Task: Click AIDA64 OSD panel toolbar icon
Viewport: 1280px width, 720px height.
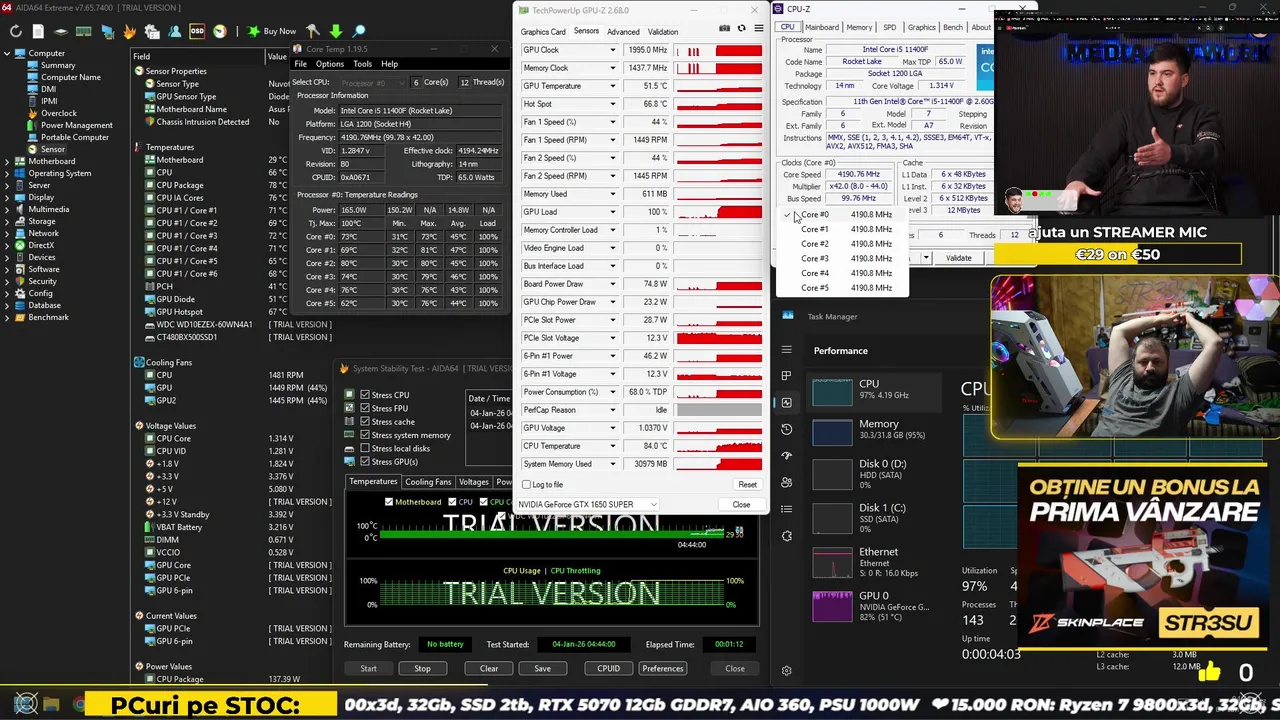Action: pos(197,31)
